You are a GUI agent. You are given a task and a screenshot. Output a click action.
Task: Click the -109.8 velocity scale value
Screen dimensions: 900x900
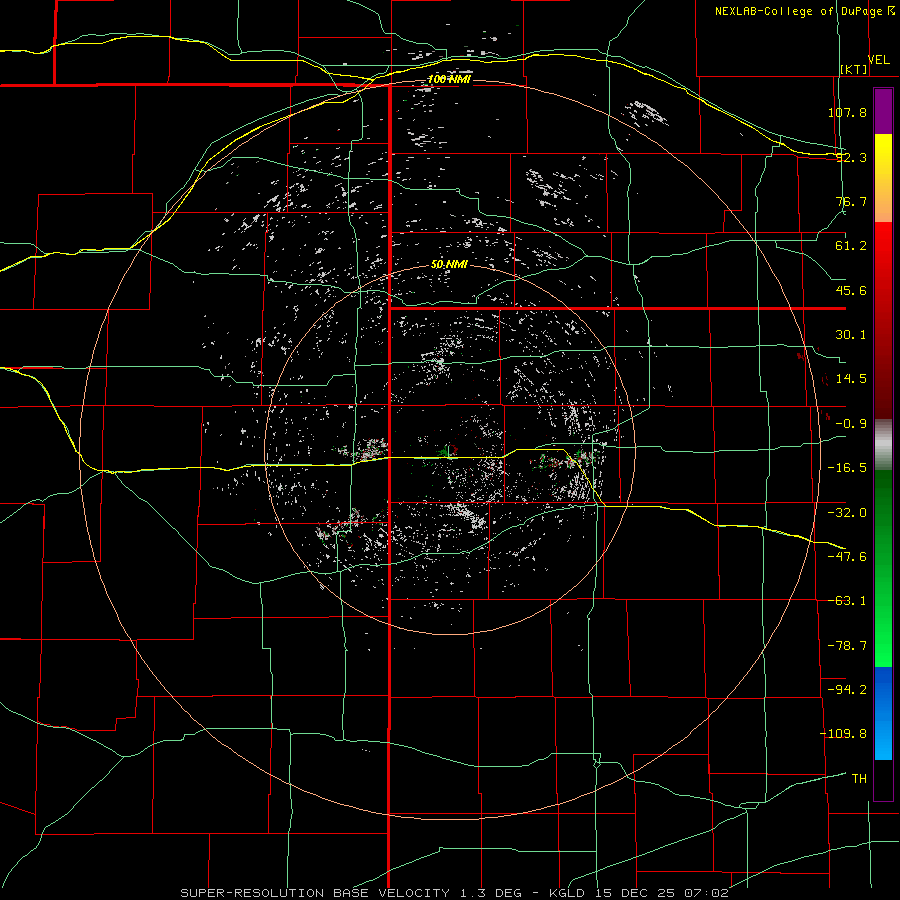843,734
